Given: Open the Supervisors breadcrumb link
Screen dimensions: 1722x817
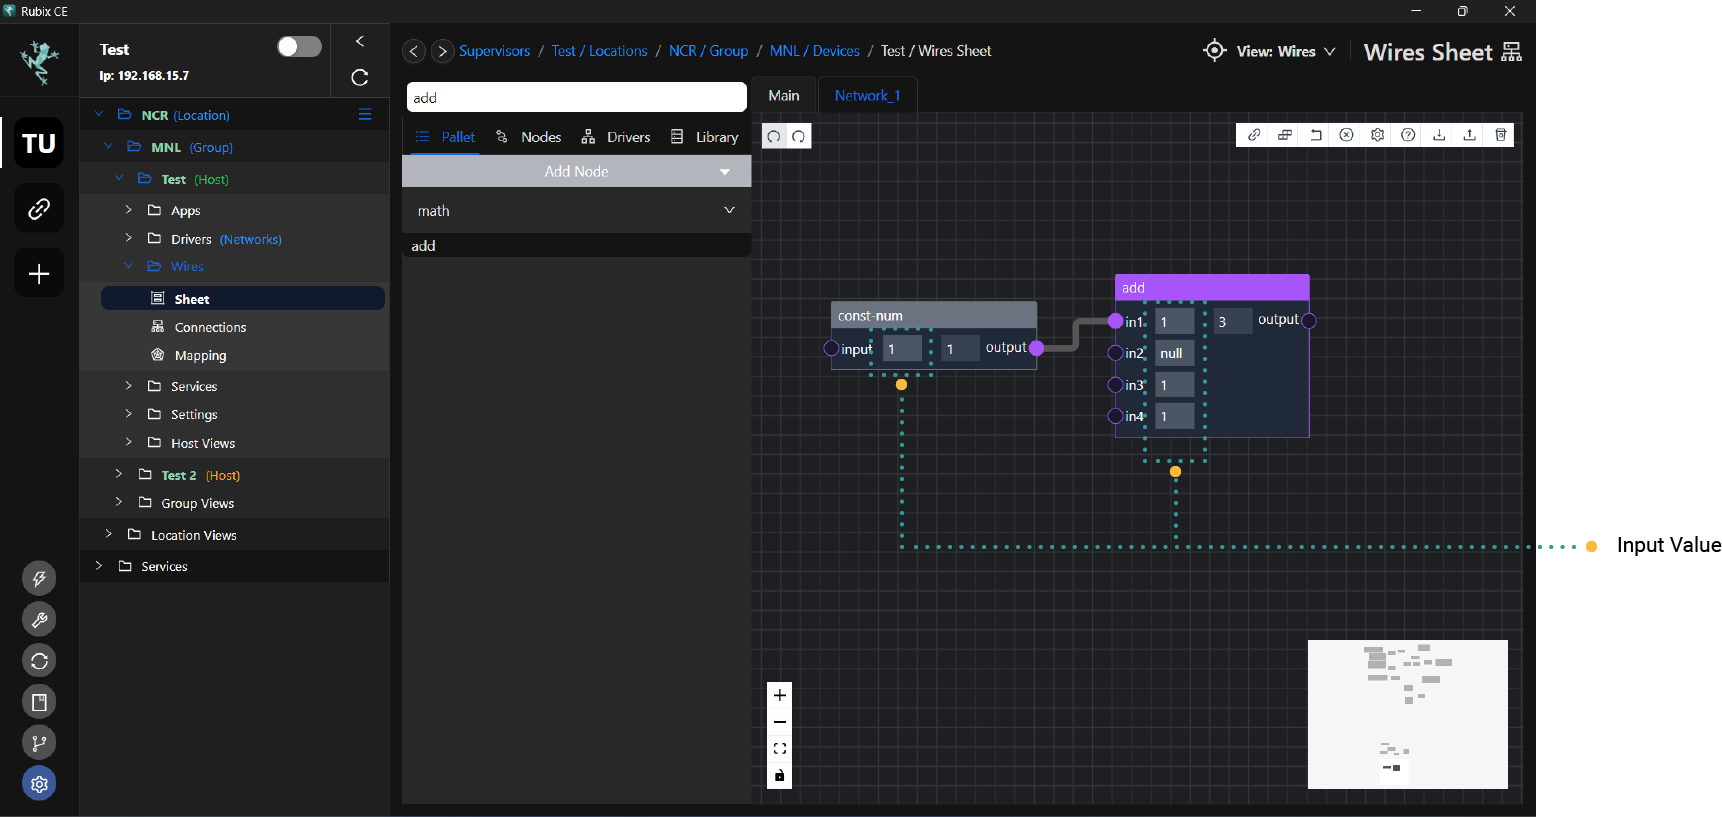Looking at the screenshot, I should point(495,51).
